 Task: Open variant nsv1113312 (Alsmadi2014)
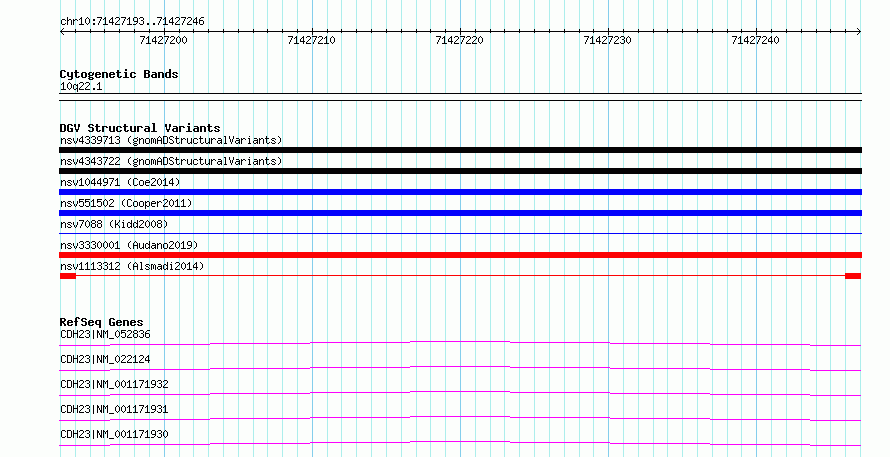132,266
